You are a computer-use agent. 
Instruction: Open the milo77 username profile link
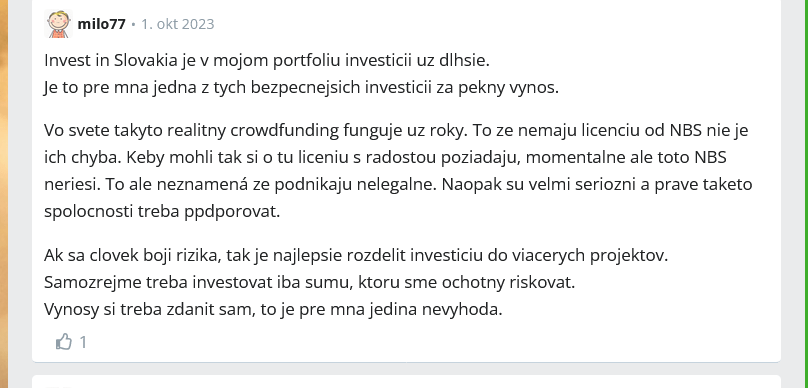(x=102, y=24)
